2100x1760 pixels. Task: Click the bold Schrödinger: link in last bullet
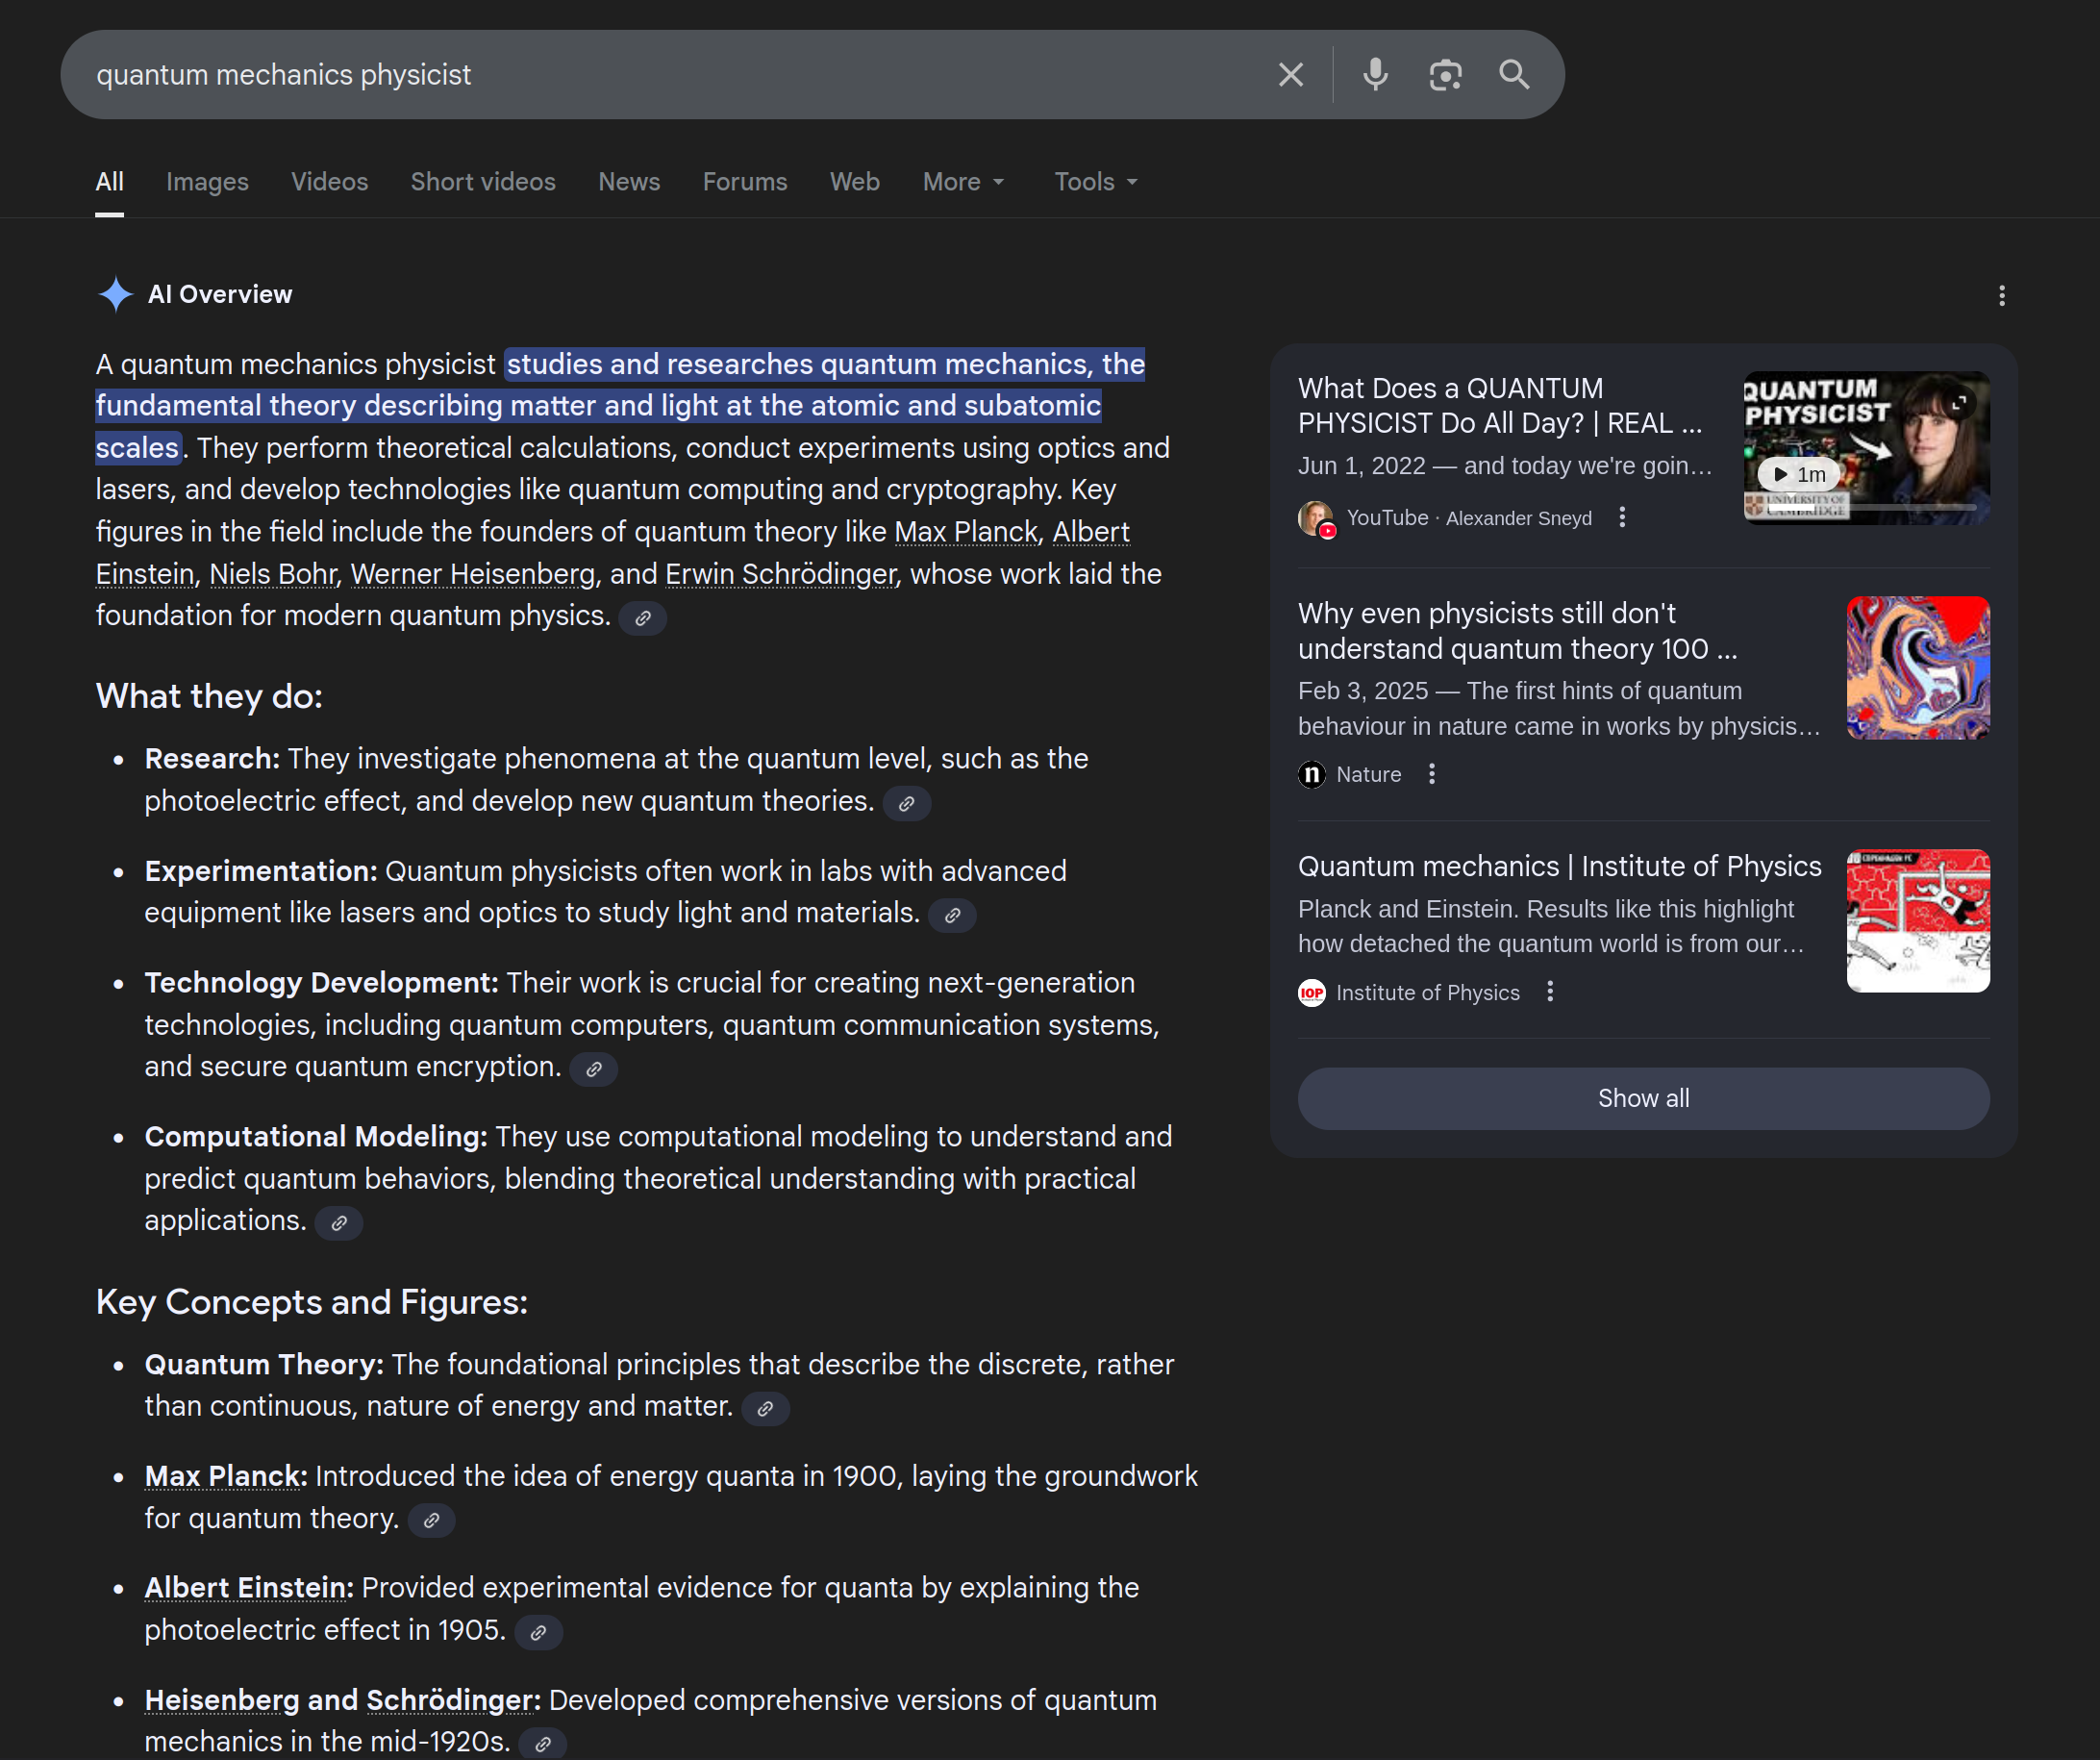tap(453, 1700)
